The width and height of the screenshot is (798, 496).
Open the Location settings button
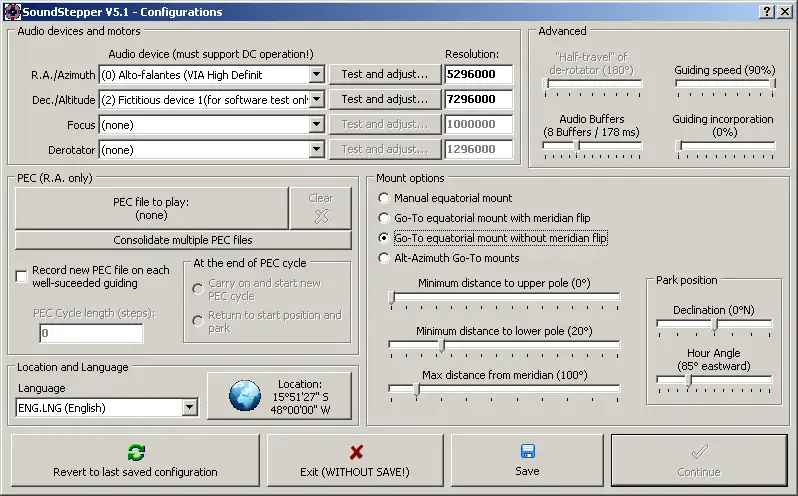coord(279,396)
